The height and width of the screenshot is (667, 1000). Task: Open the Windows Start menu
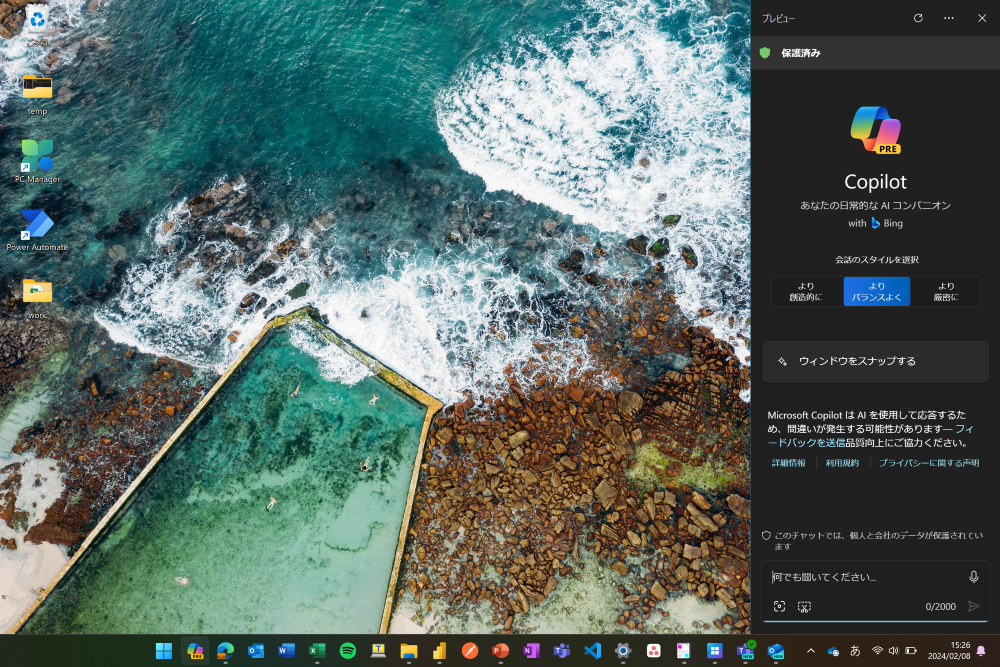163,651
